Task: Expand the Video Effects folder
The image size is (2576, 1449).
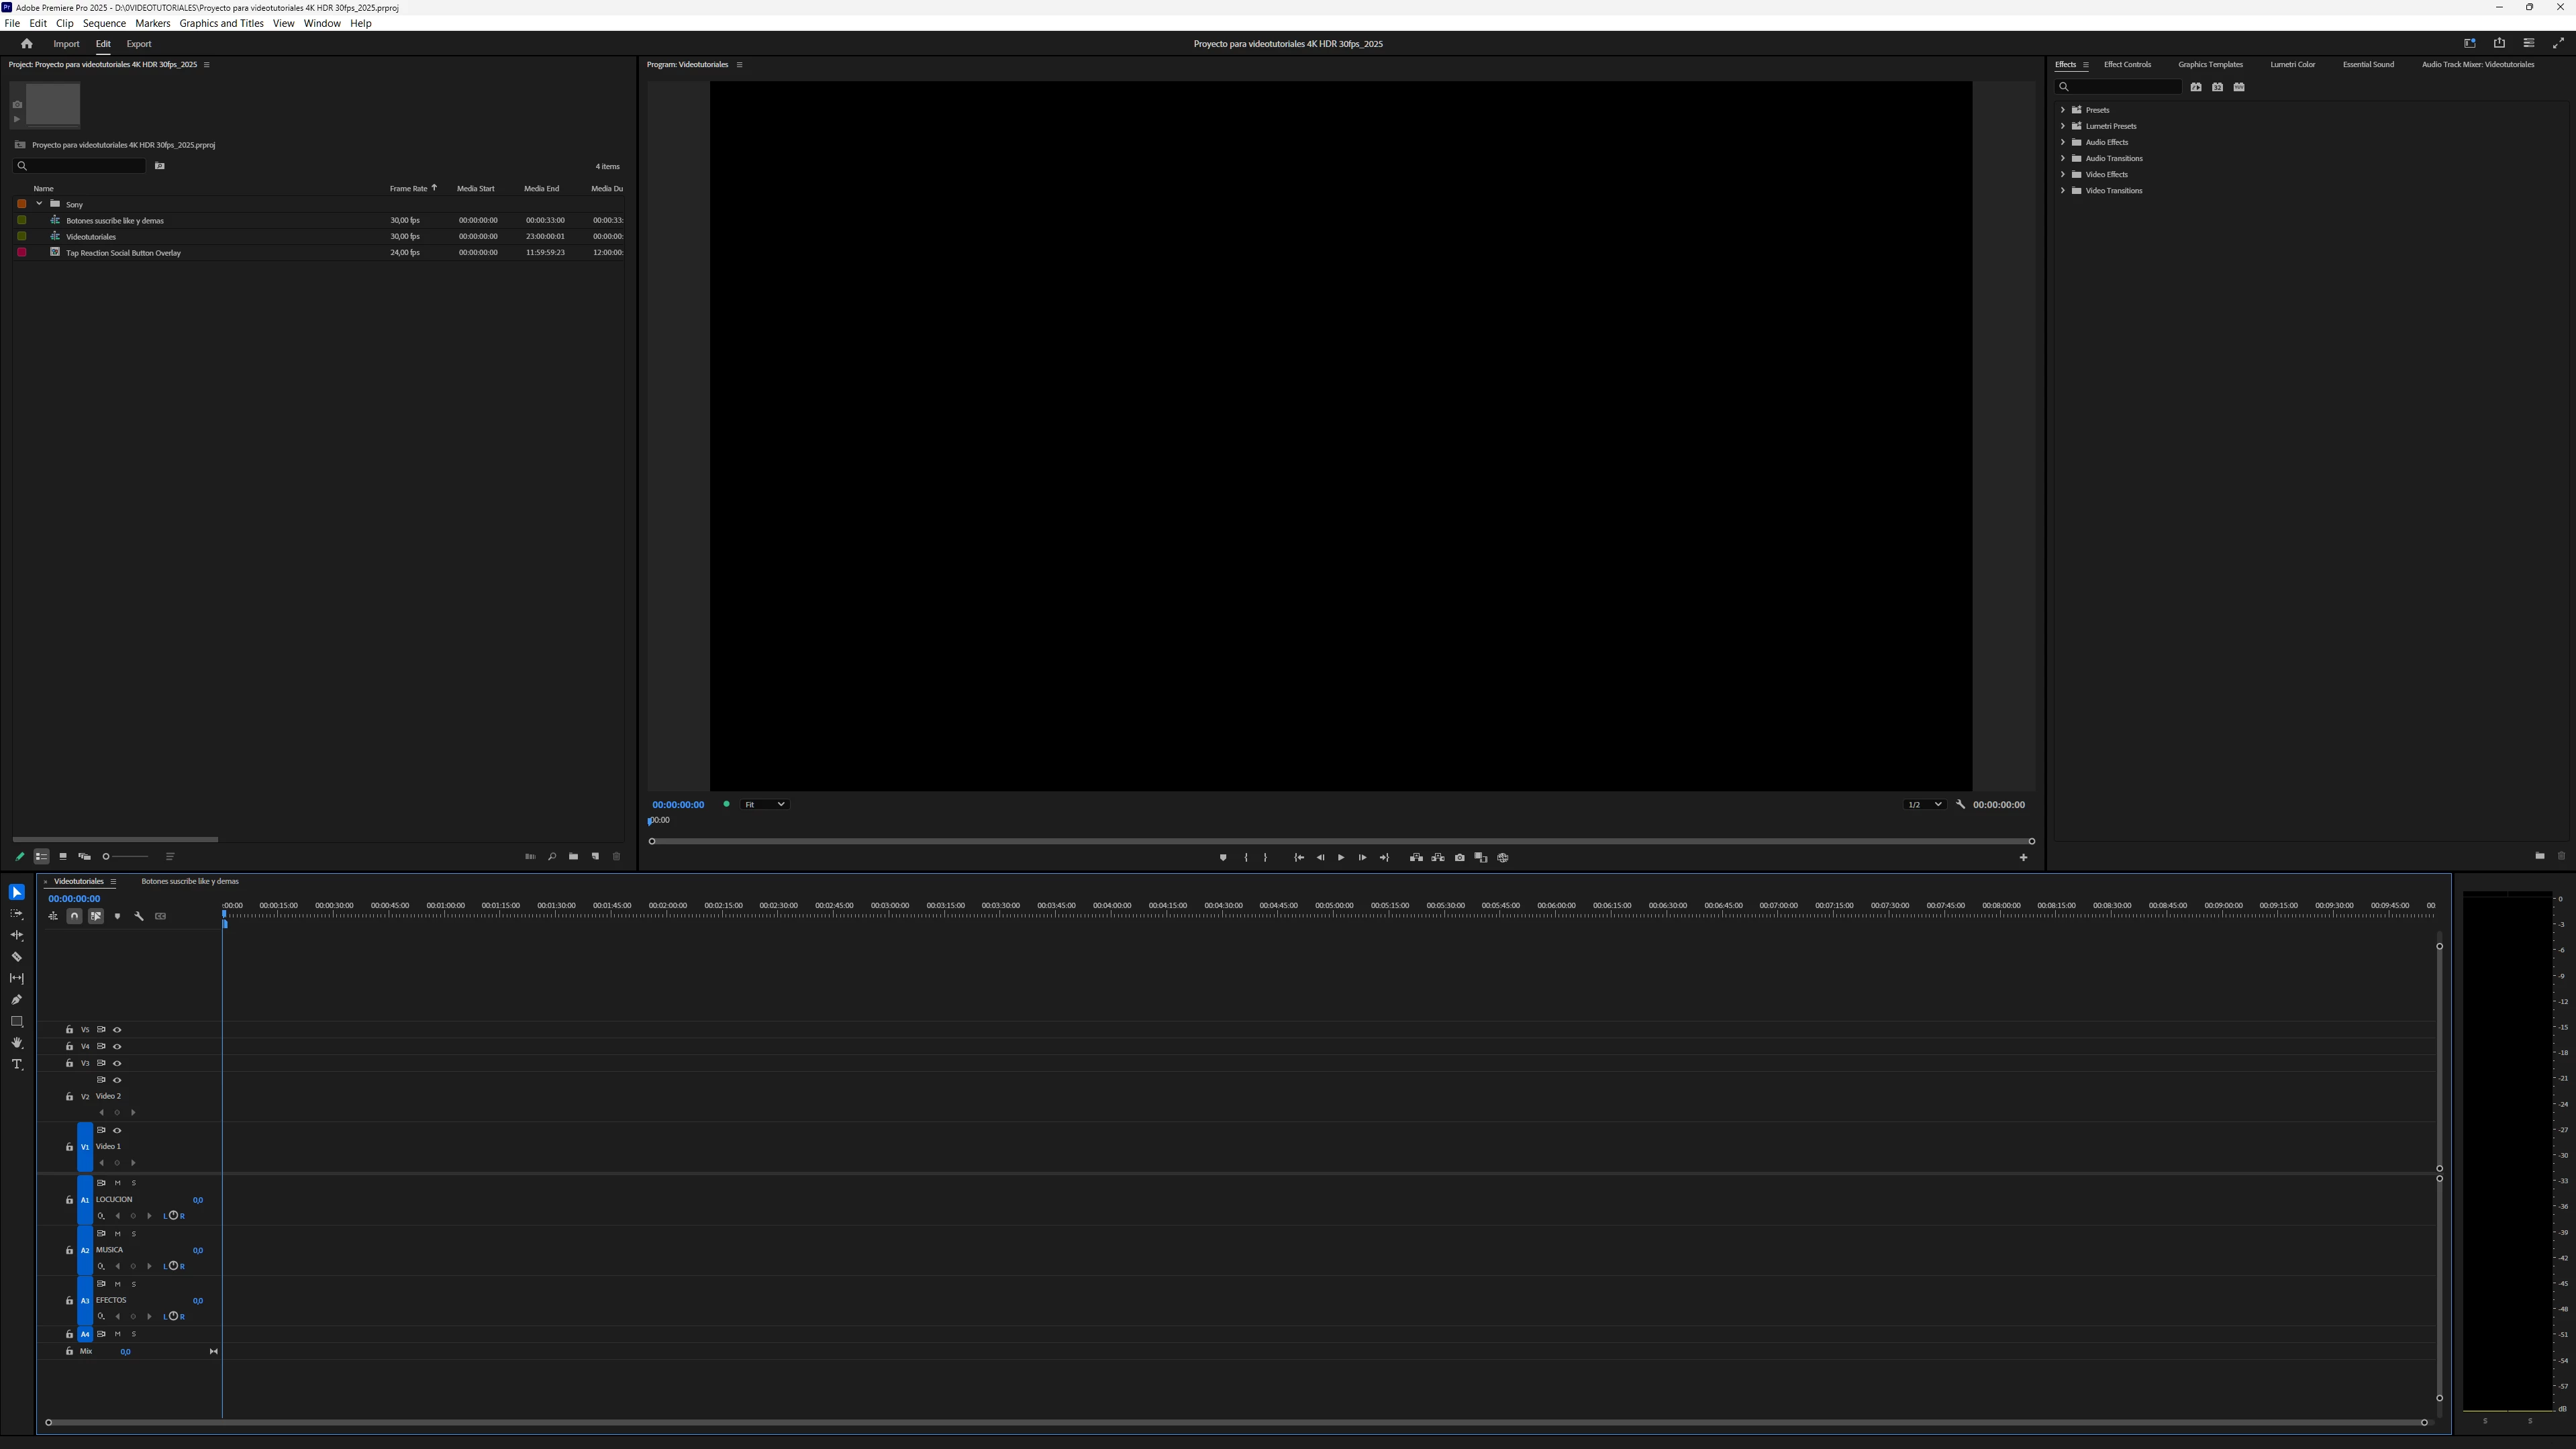Action: pos(2062,174)
